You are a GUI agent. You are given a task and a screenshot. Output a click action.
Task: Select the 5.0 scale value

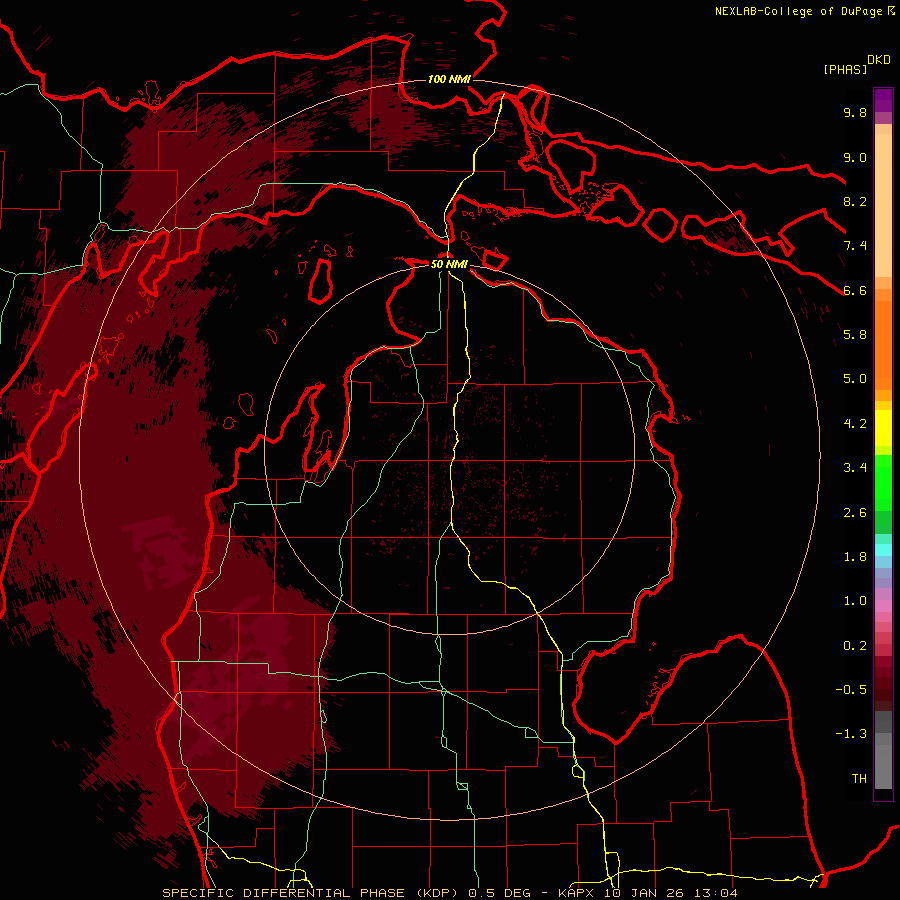(x=855, y=379)
